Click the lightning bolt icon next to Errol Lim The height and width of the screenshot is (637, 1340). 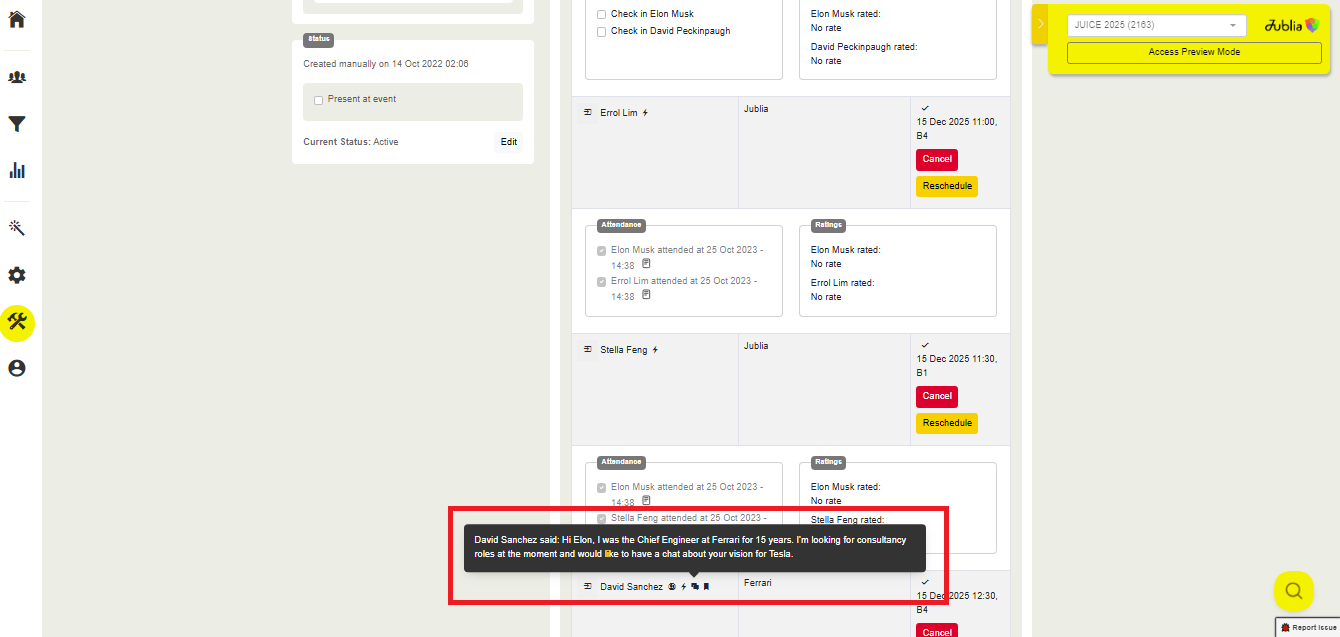pyautogui.click(x=645, y=113)
